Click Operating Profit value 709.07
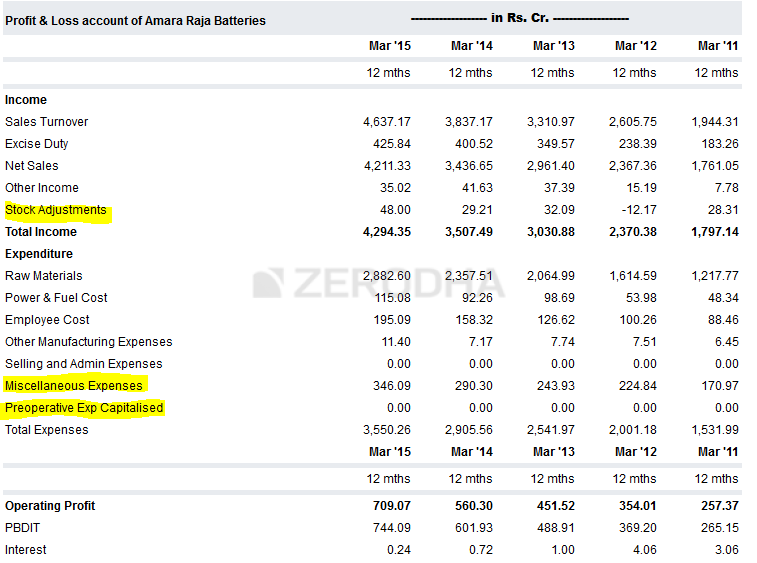 (x=392, y=506)
